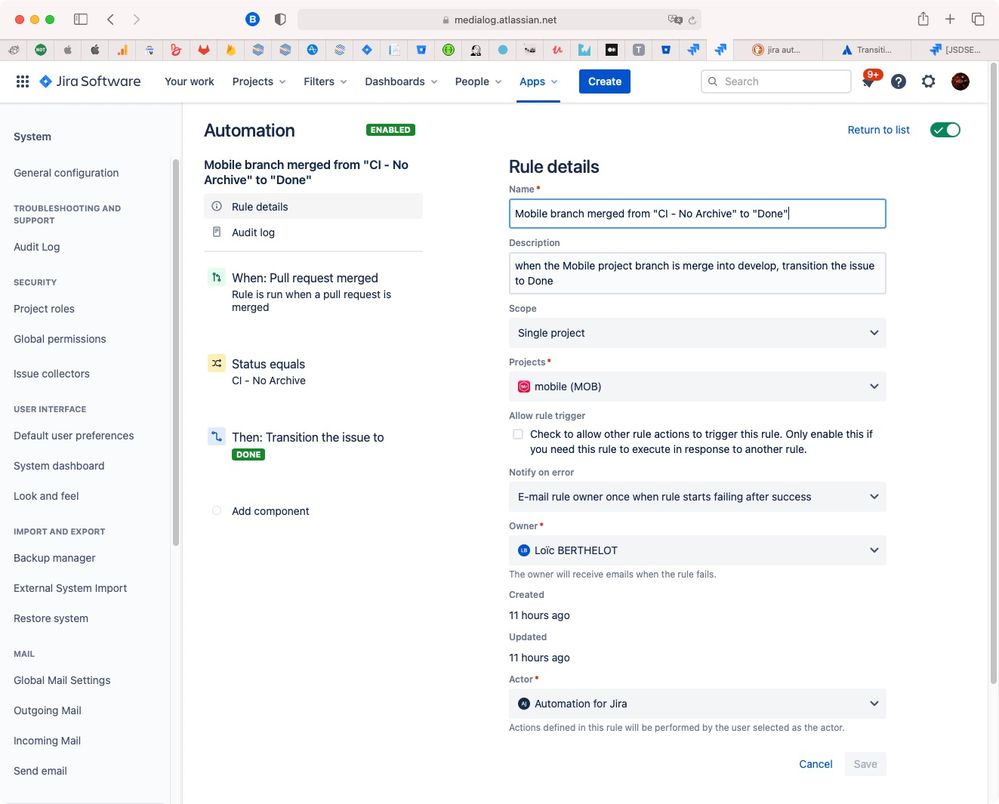Click the Rule details info icon

(217, 206)
